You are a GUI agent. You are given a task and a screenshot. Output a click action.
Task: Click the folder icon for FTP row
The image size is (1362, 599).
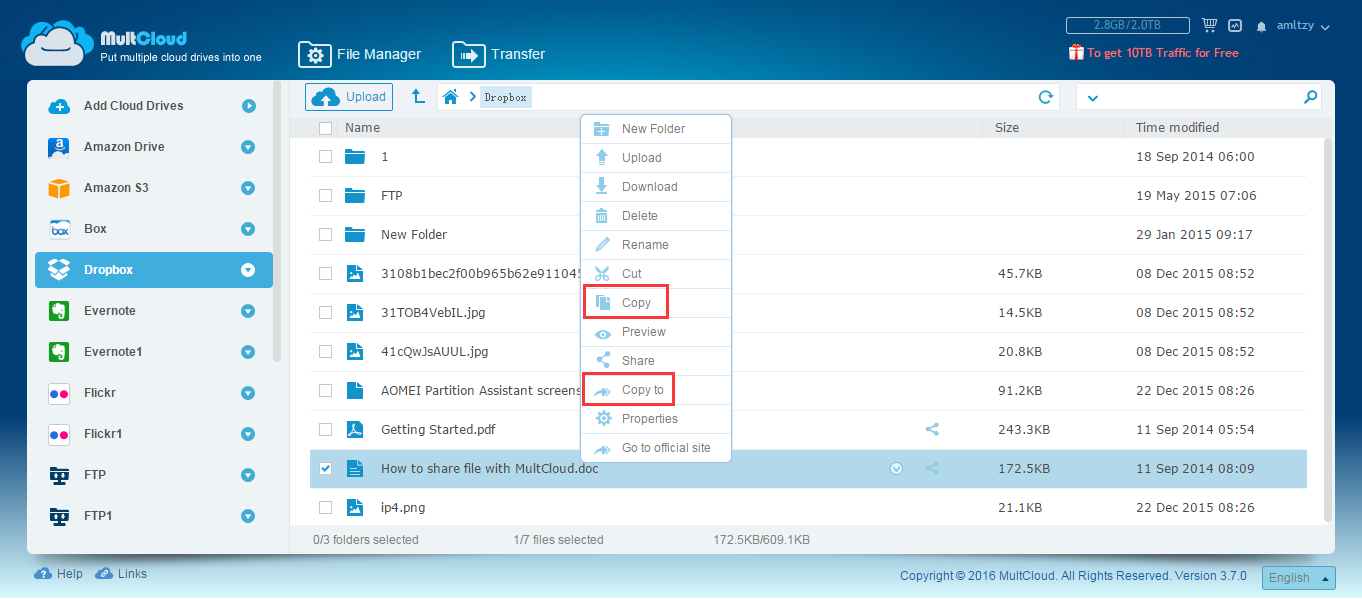tap(354, 196)
